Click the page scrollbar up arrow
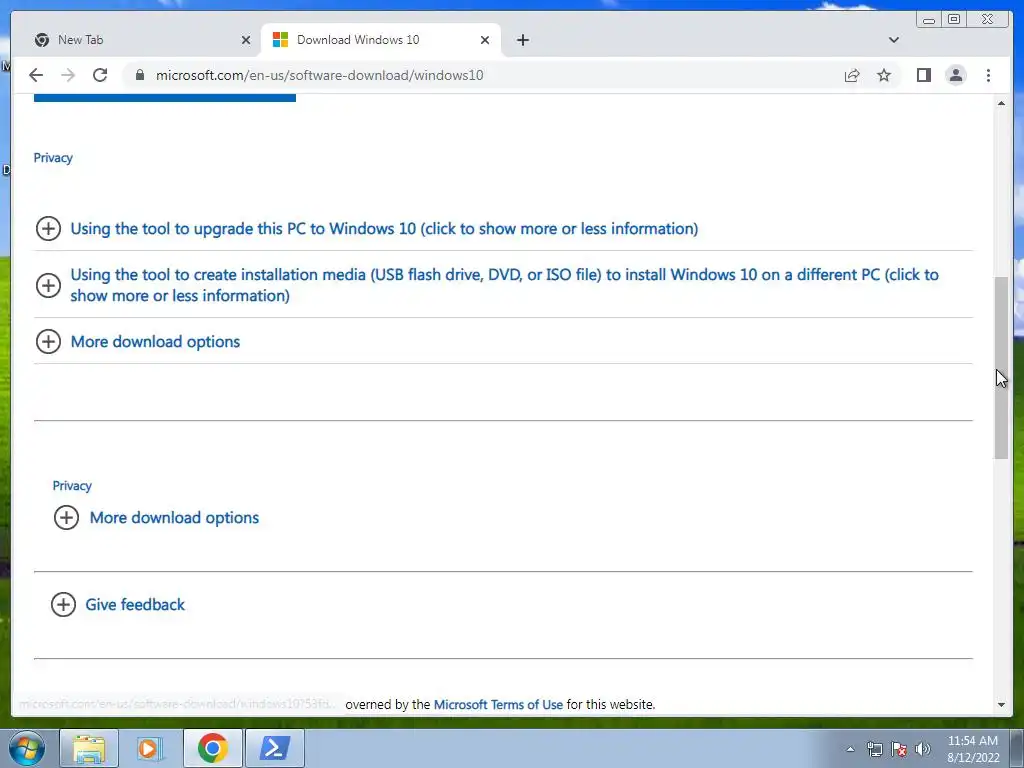 point(1001,103)
